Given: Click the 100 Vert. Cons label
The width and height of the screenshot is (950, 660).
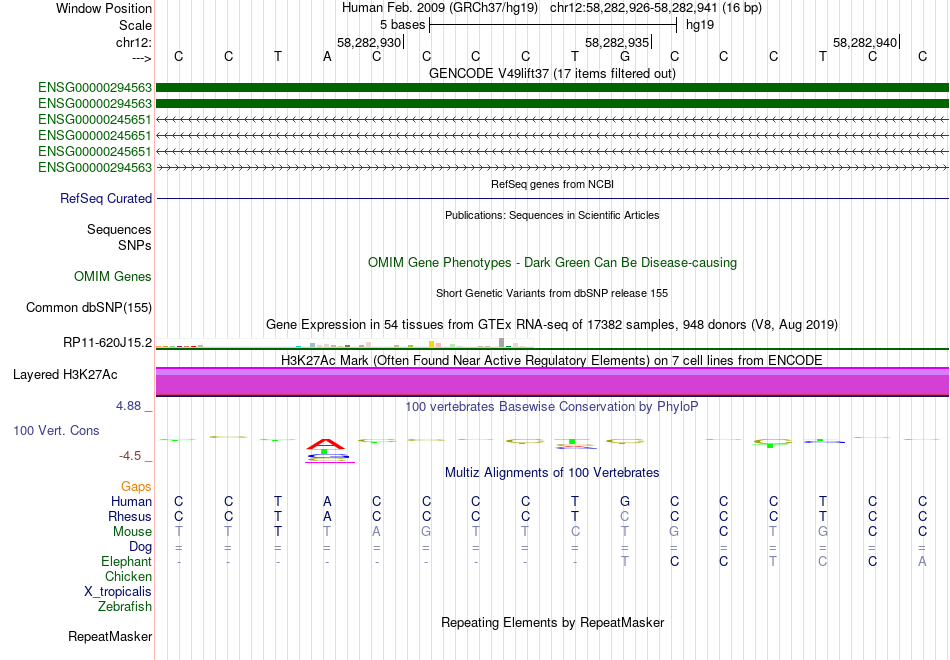Looking at the screenshot, I should point(56,430).
